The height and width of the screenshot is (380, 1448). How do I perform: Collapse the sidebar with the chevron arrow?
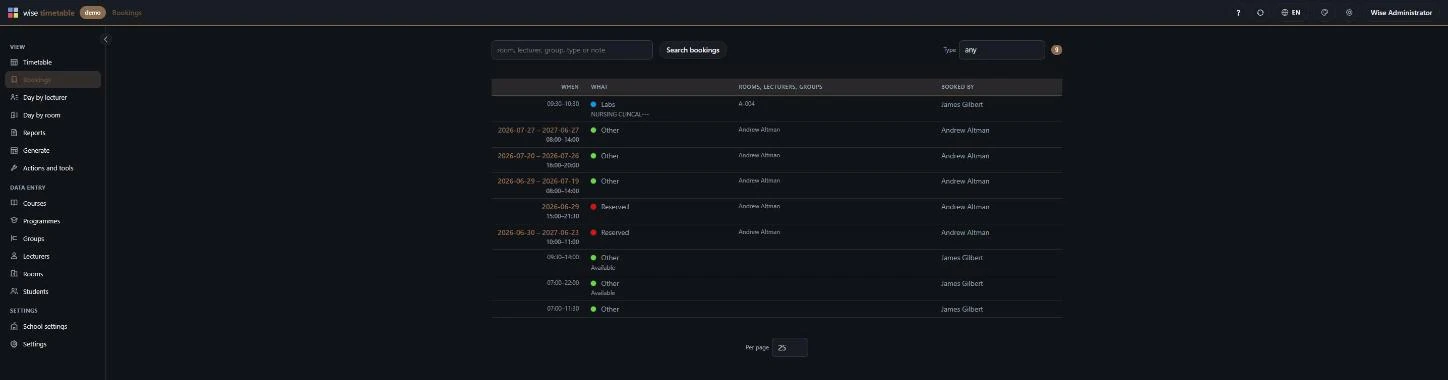tap(106, 39)
